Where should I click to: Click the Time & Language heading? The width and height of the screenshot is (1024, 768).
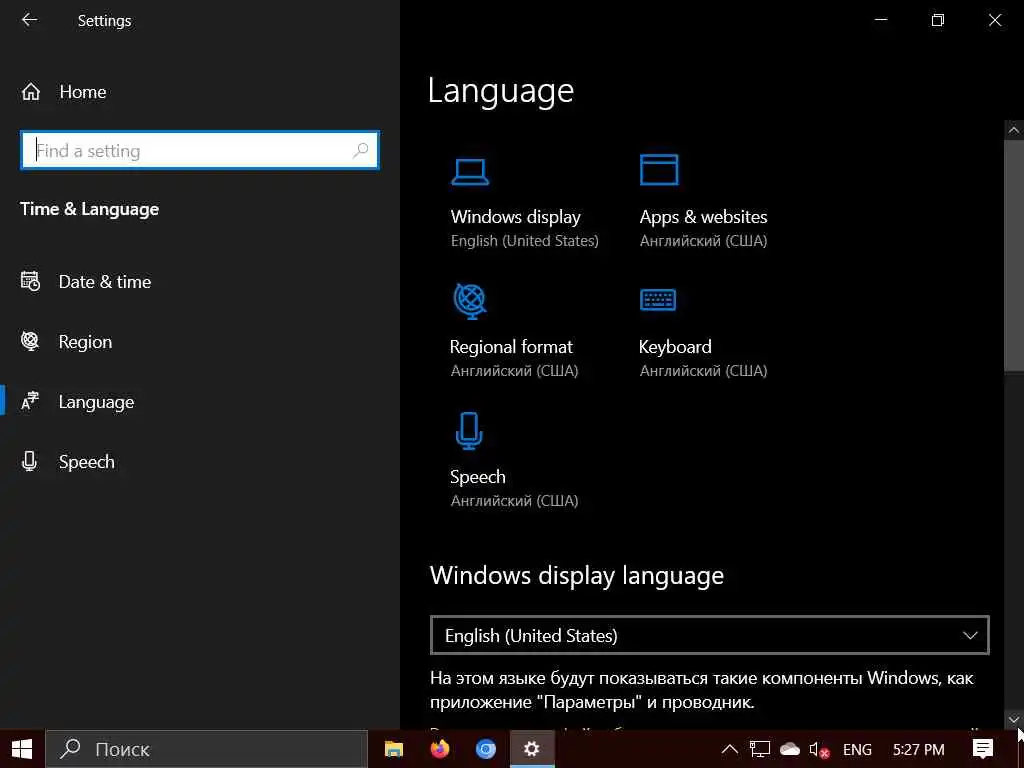click(89, 209)
